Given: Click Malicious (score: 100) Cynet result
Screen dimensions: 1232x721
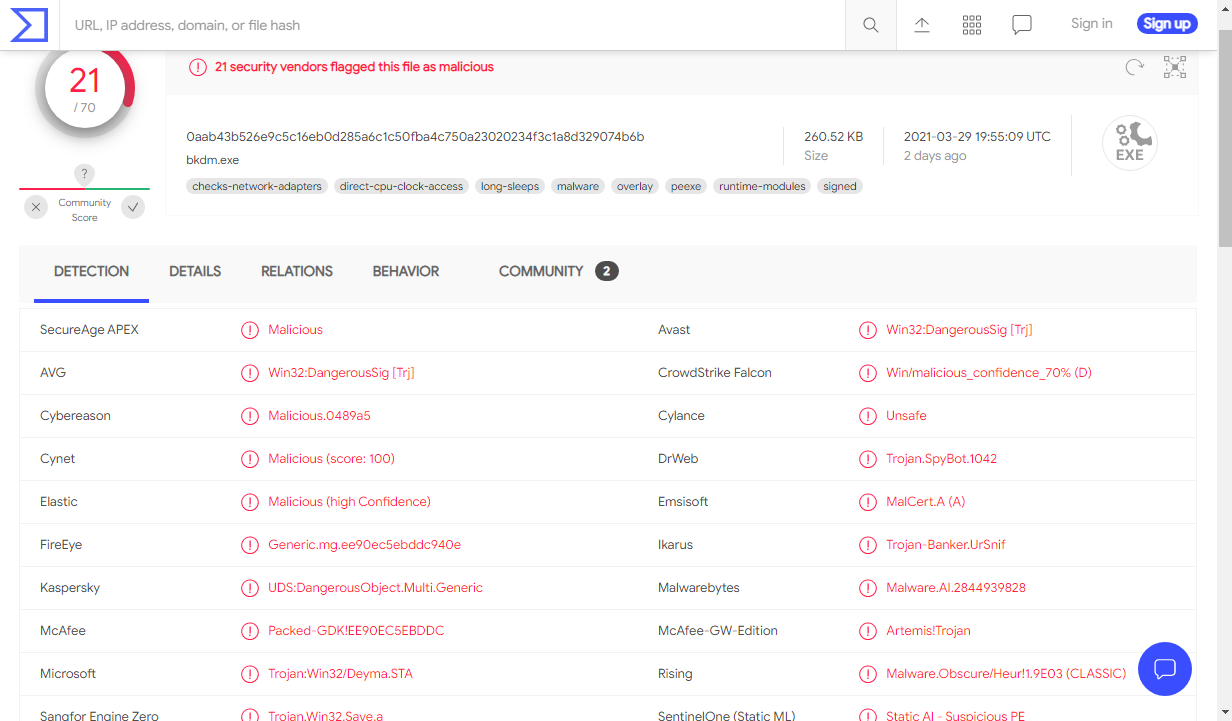Looking at the screenshot, I should click(x=331, y=459).
